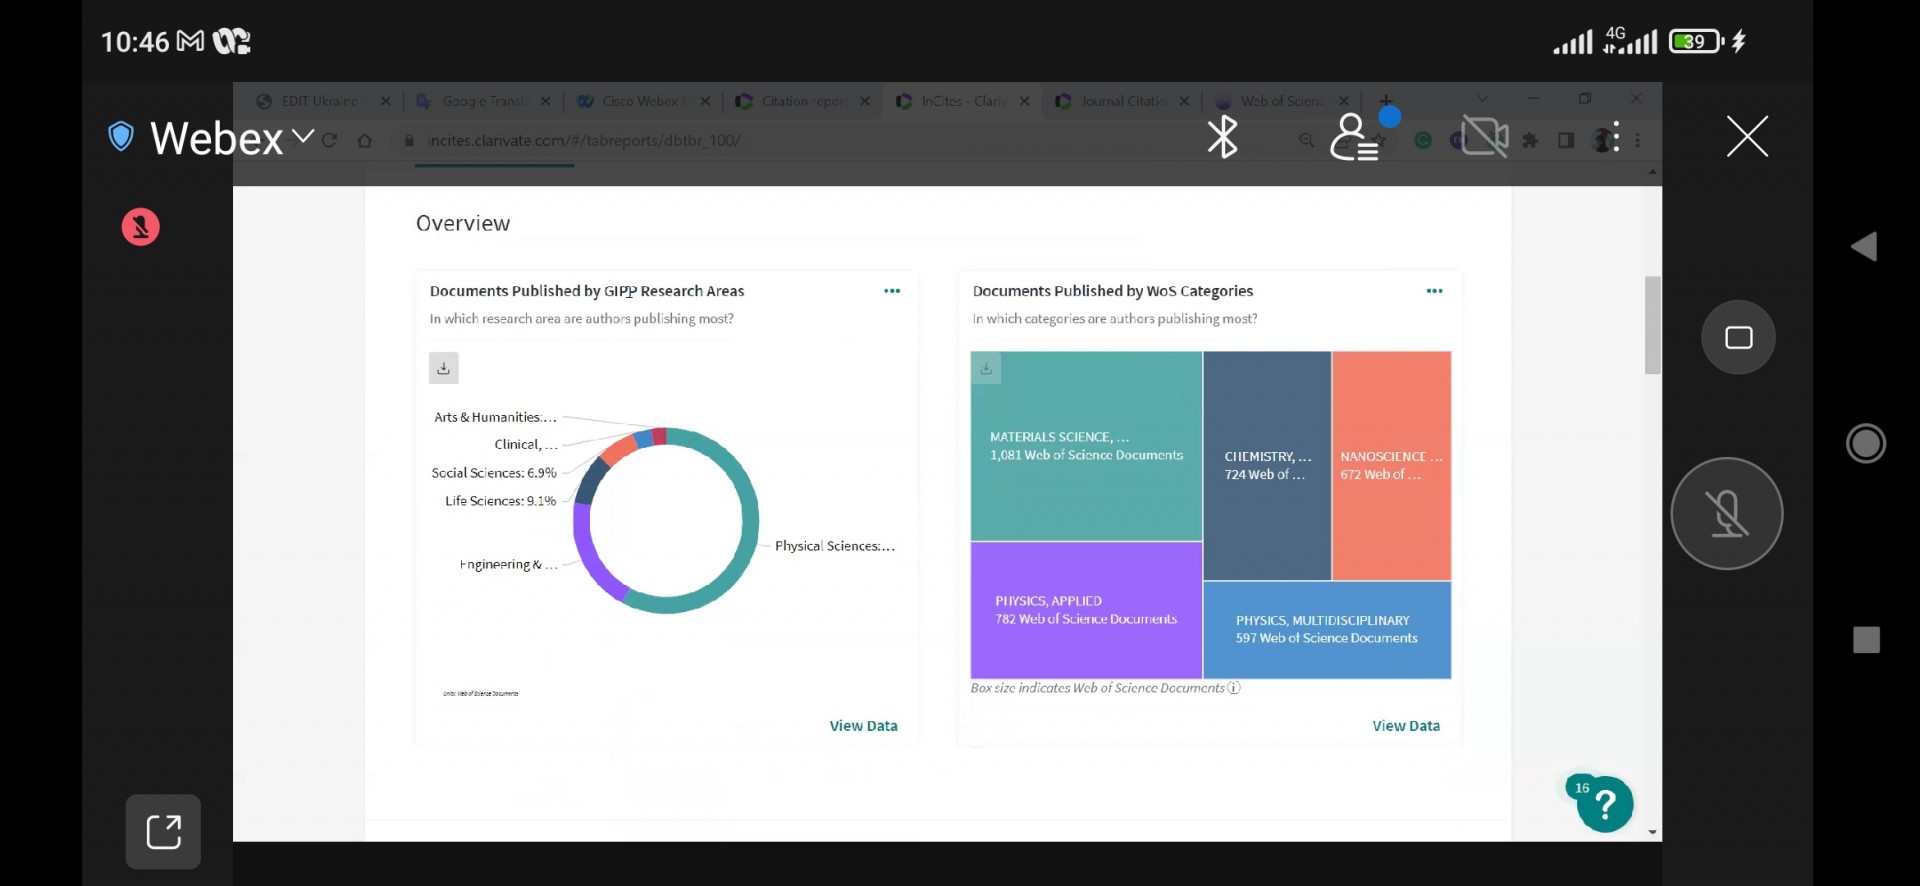Click View Data under the donut chart

click(x=863, y=726)
